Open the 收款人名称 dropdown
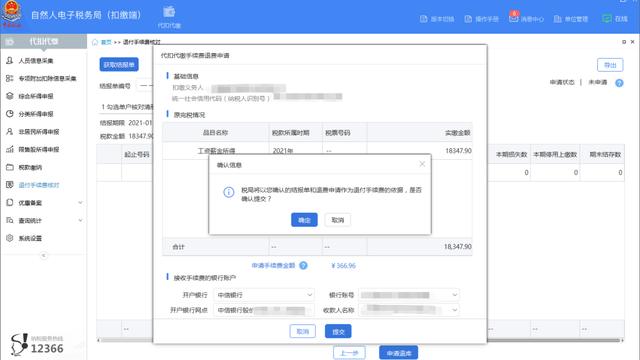The width and height of the screenshot is (640, 360). (x=409, y=310)
